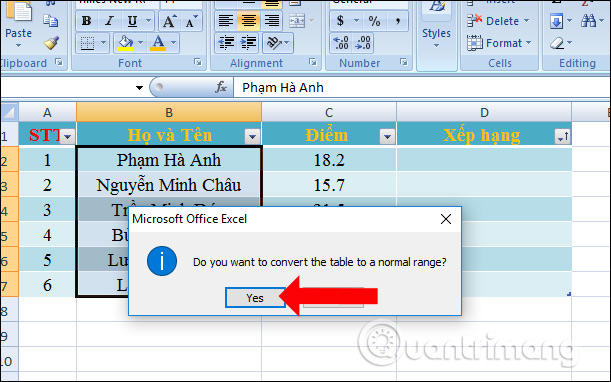Image resolution: width=611 pixels, height=382 pixels.
Task: Toggle center alignment
Action: [x=249, y=21]
